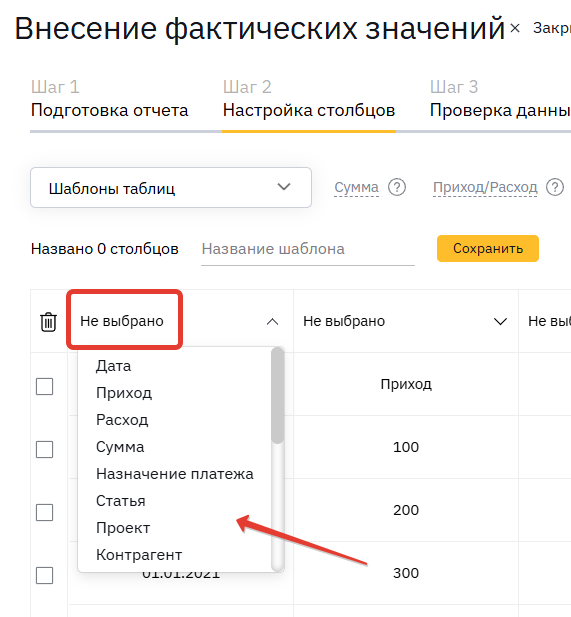Choose Дата from the dropdown list

point(113,366)
